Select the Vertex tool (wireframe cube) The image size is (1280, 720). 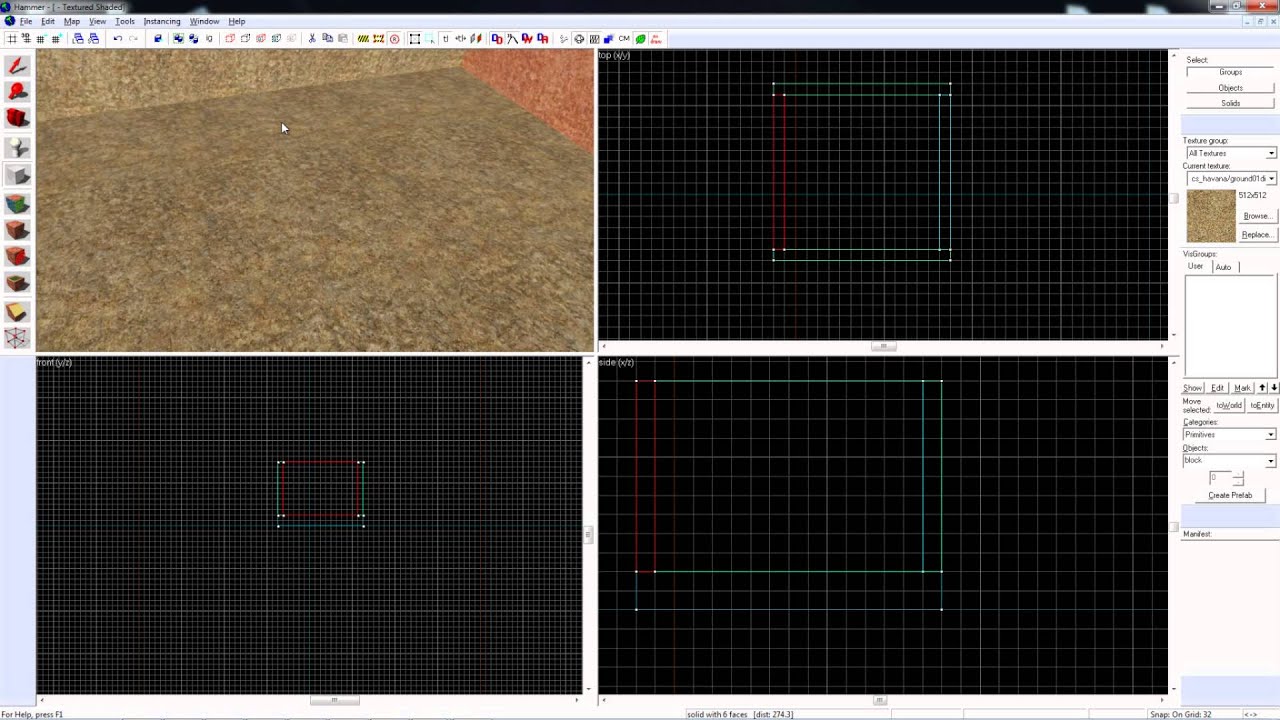(x=17, y=339)
